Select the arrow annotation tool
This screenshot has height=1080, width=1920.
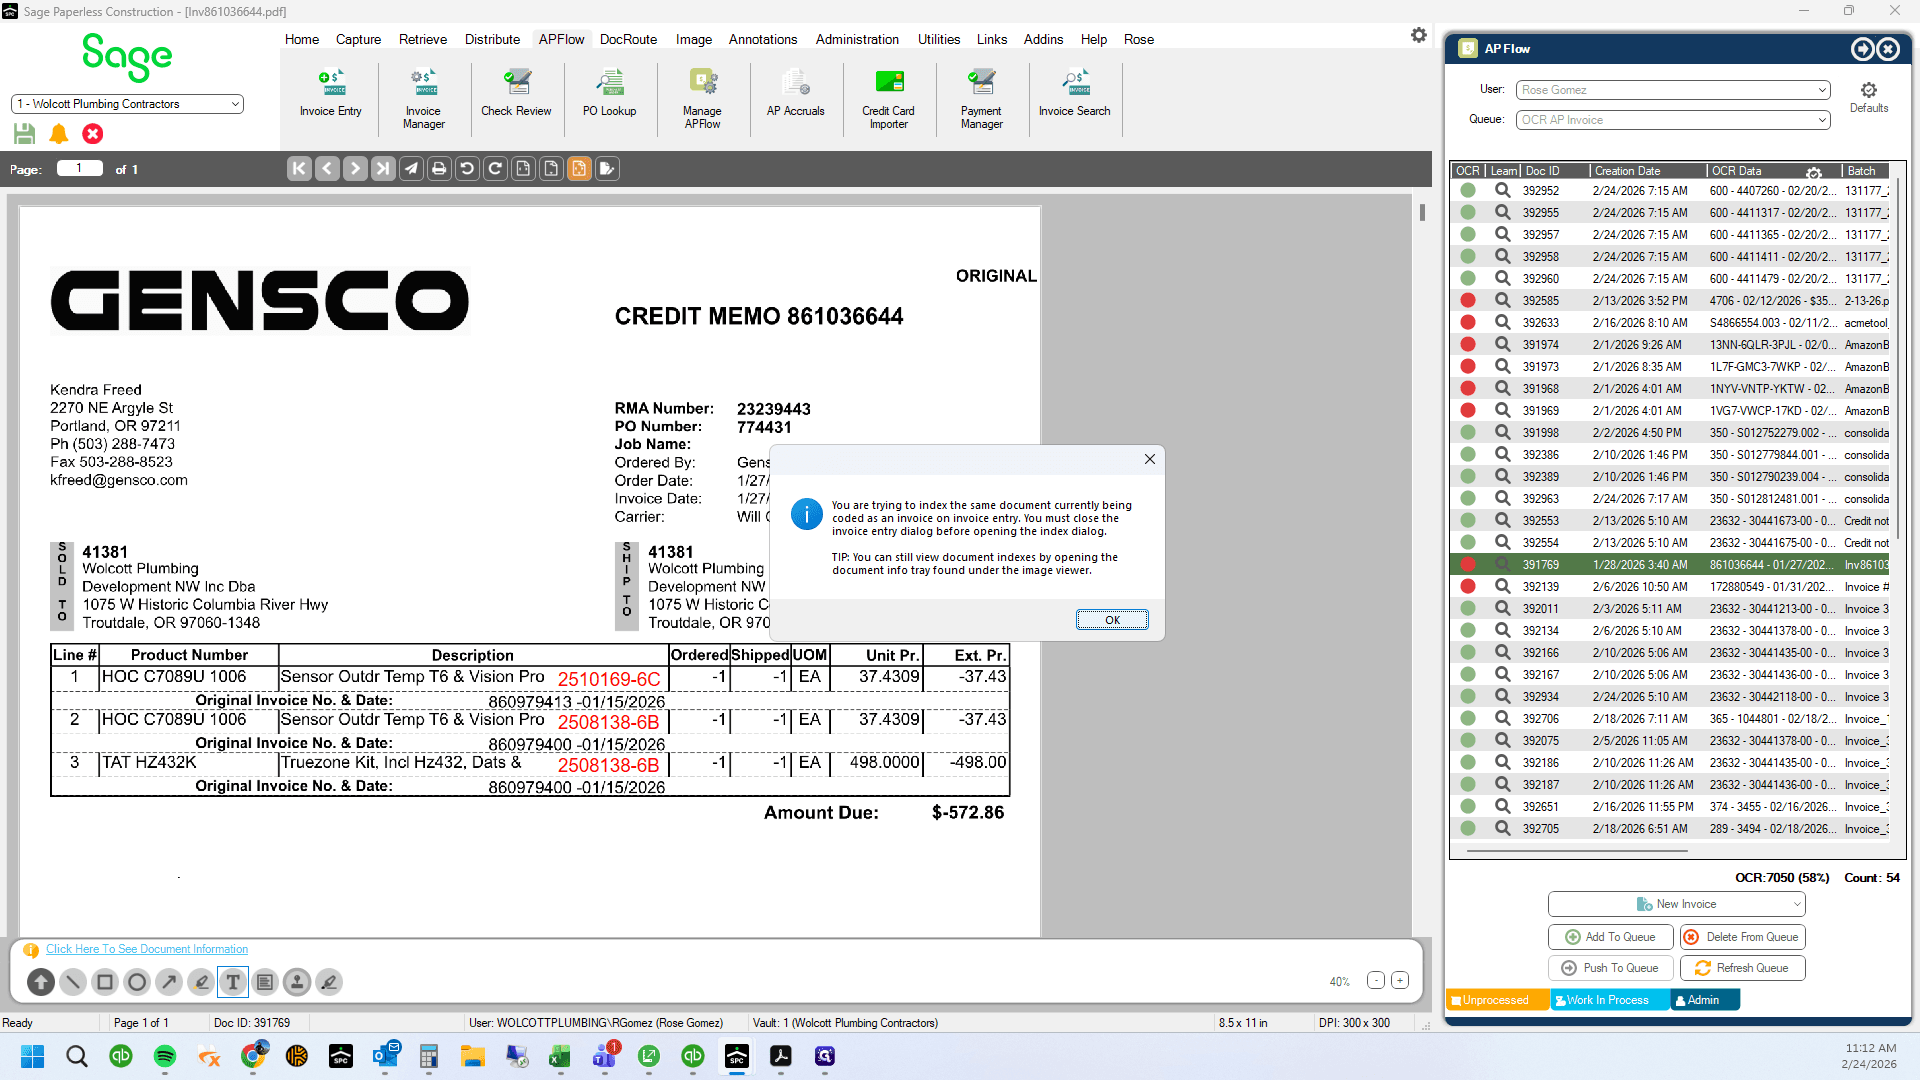tap(169, 982)
